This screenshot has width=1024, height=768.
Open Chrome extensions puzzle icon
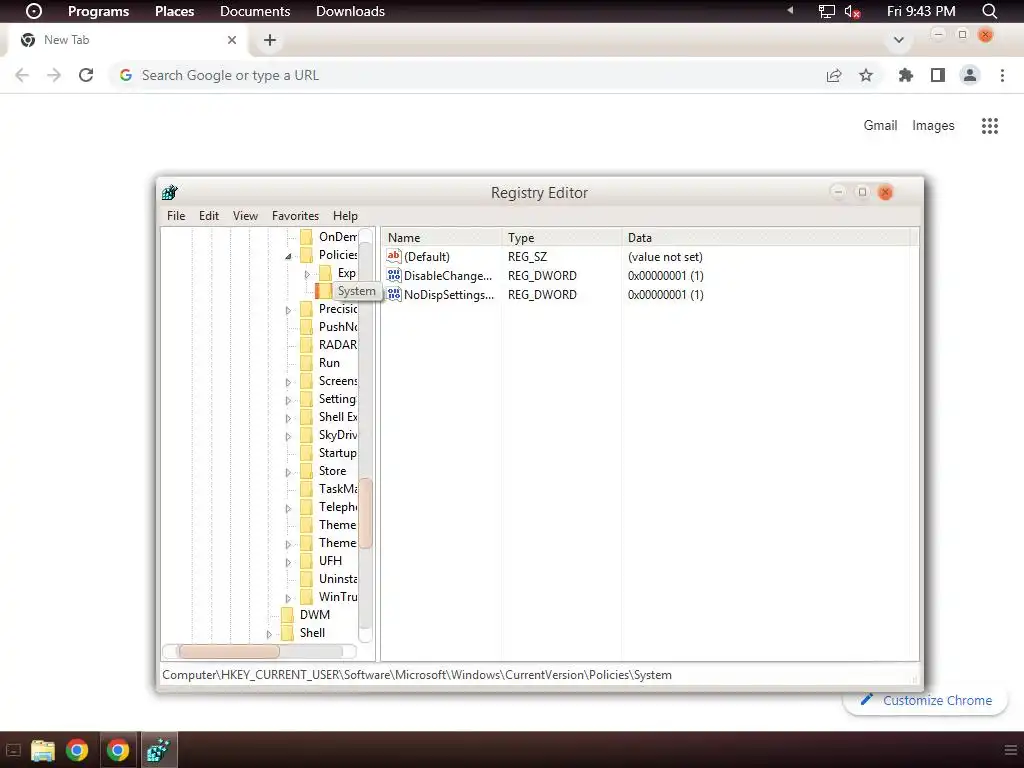click(906, 75)
